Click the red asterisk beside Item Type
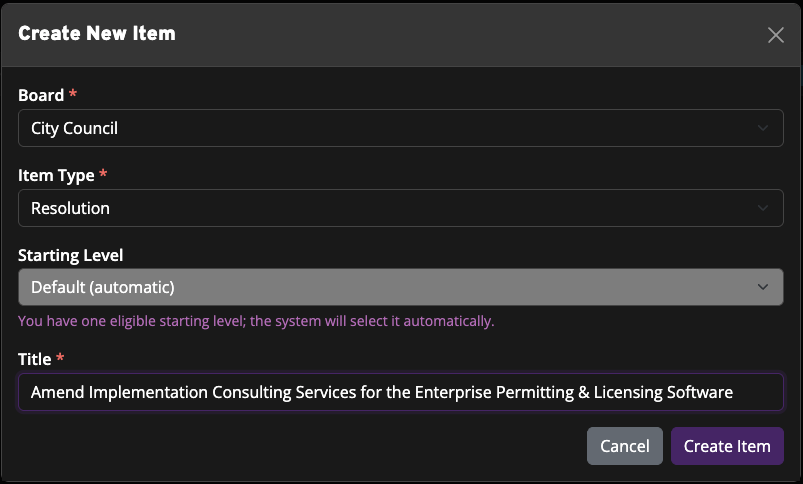The image size is (803, 484). [x=104, y=175]
